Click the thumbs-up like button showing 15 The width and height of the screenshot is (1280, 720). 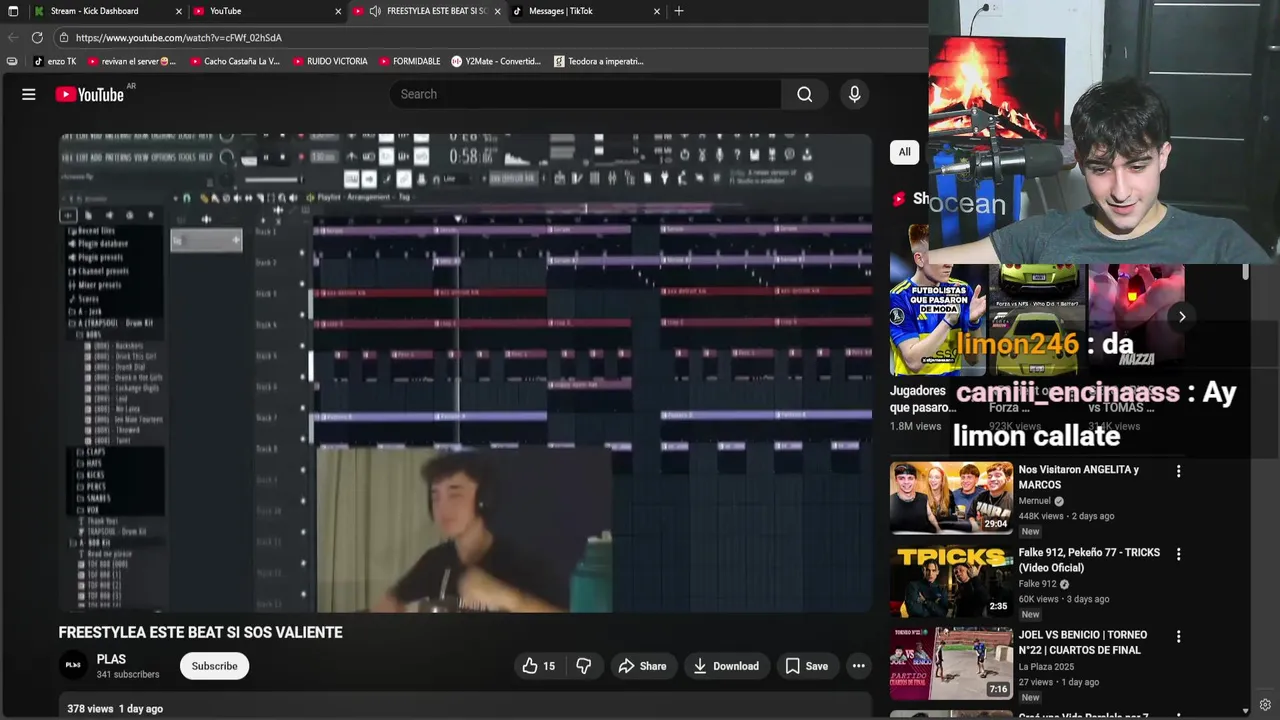coord(538,666)
